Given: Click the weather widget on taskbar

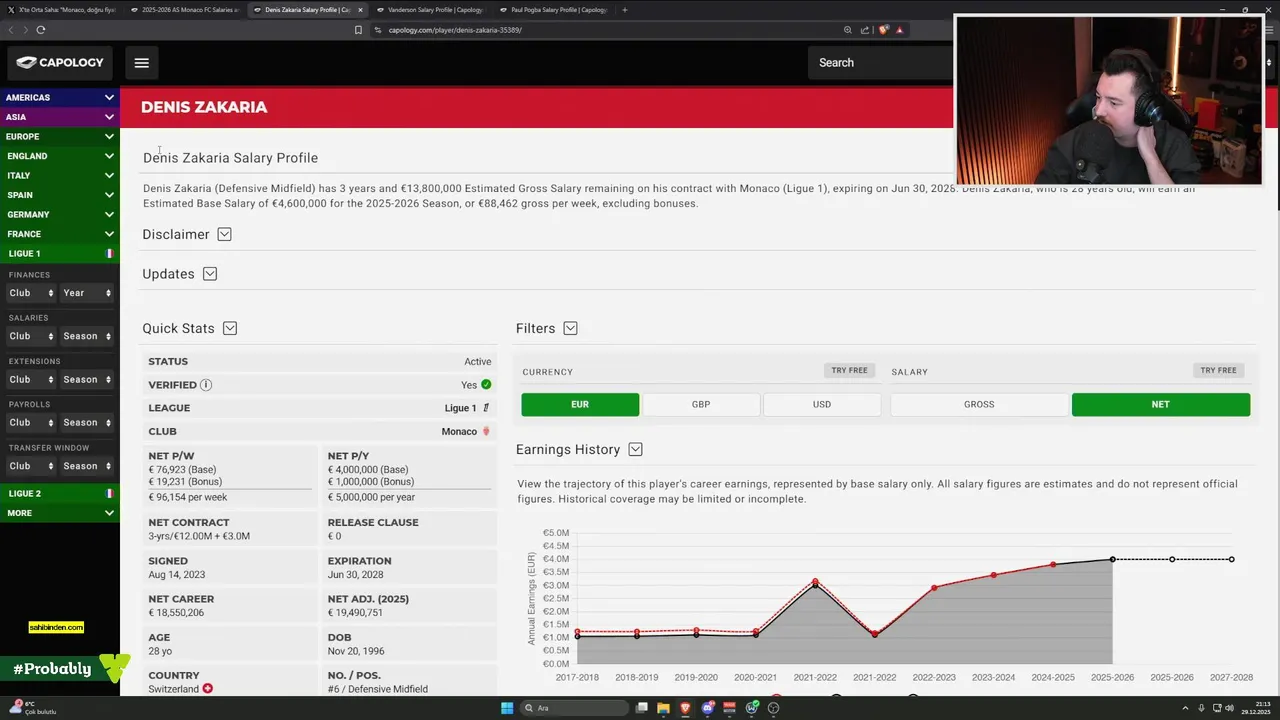Looking at the screenshot, I should coord(32,708).
